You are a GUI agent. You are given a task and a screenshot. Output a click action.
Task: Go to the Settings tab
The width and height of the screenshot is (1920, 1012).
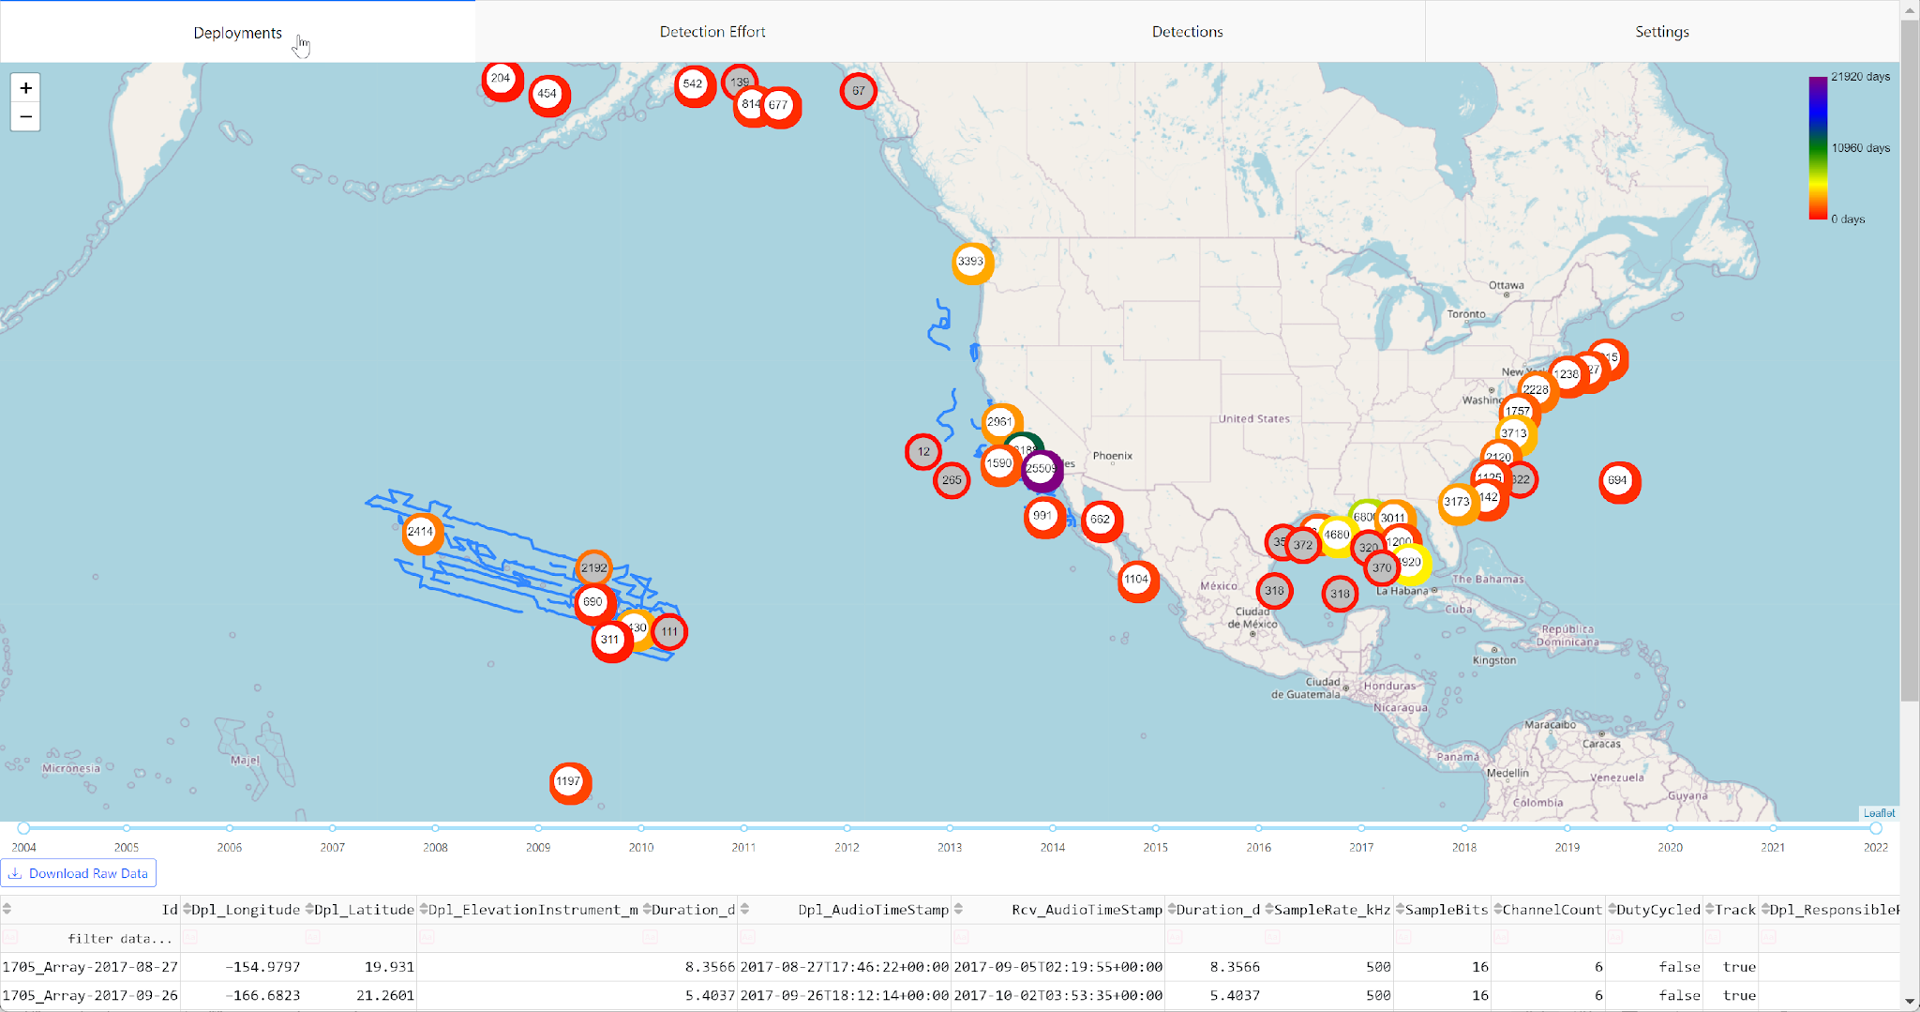click(1662, 32)
